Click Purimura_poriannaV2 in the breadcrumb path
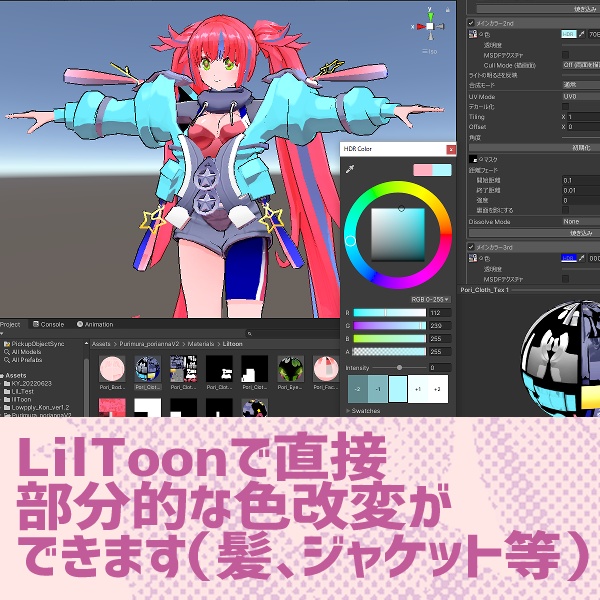 pyautogui.click(x=149, y=344)
